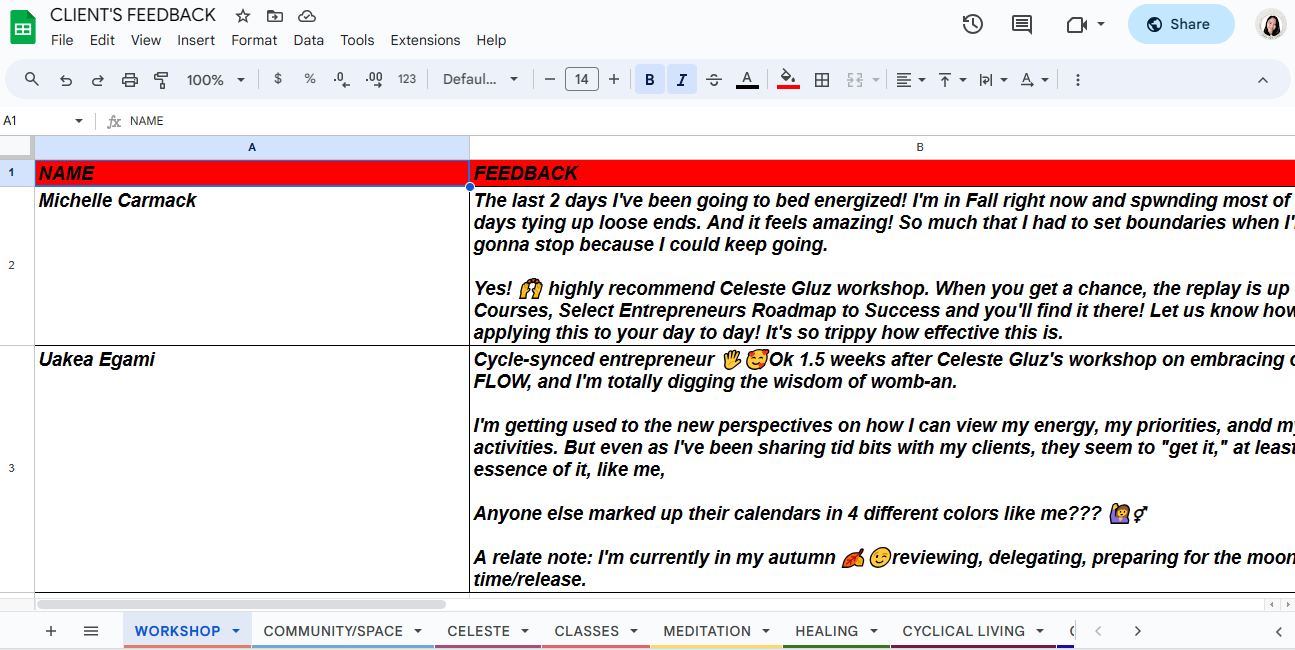Open the Tools menu

point(357,40)
